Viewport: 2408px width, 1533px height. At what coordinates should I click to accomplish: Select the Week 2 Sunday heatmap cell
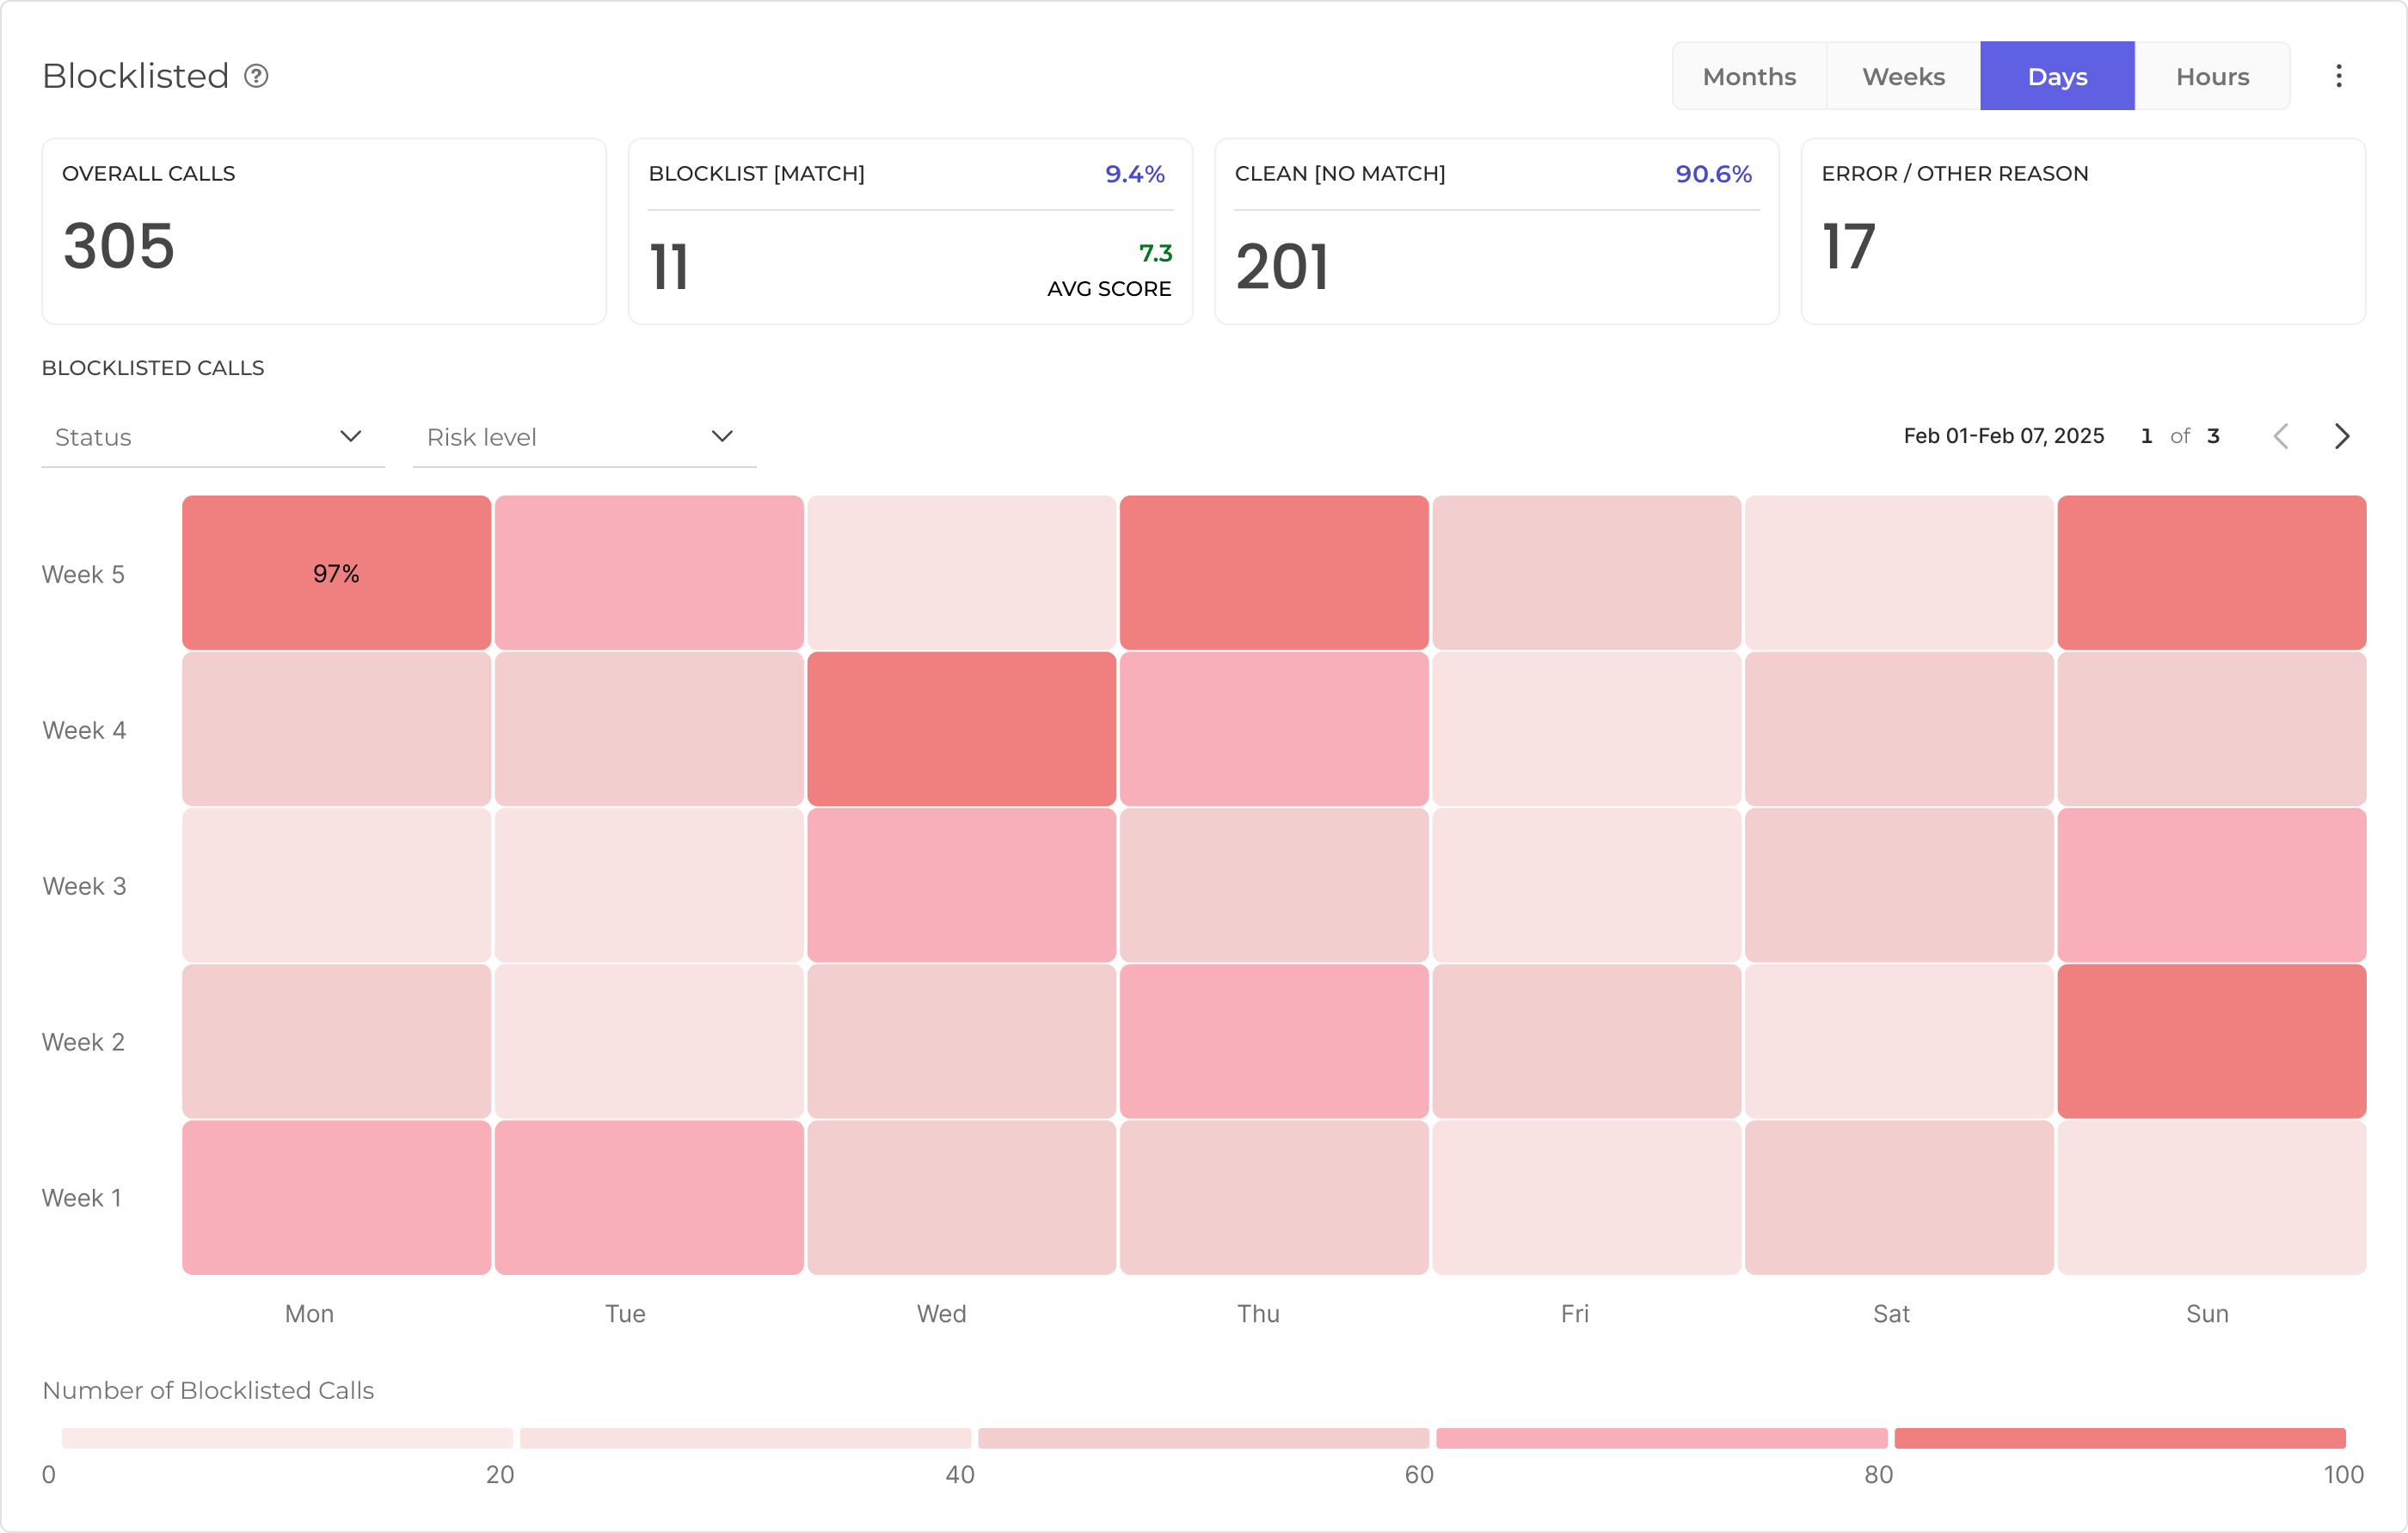(x=2211, y=1041)
